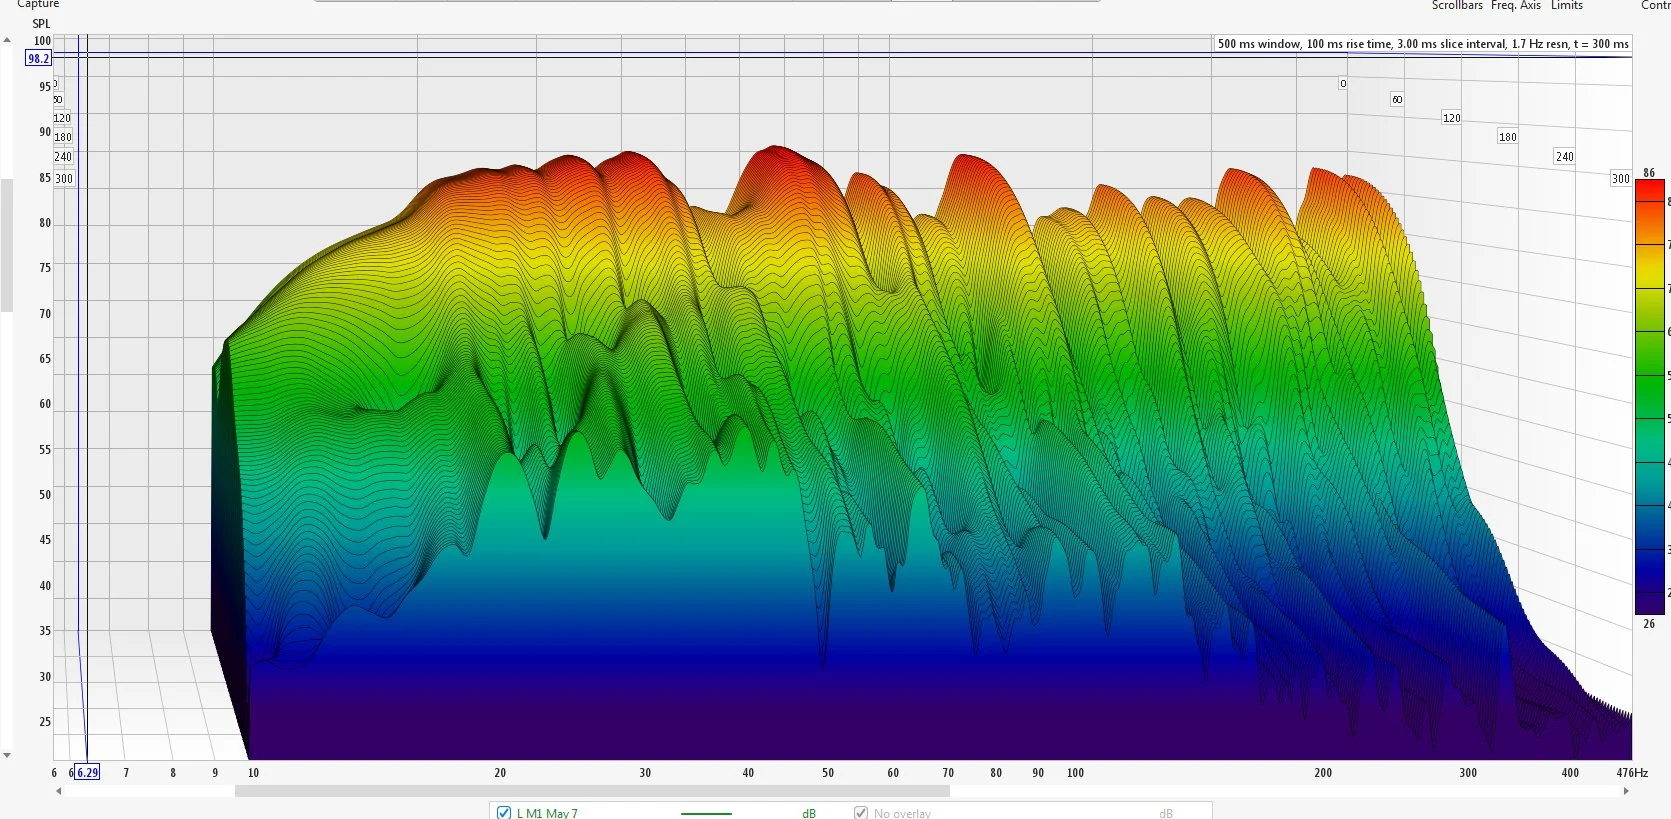Viewport: 1671px width, 819px height.
Task: Open the Limits graph option
Action: point(1567,6)
